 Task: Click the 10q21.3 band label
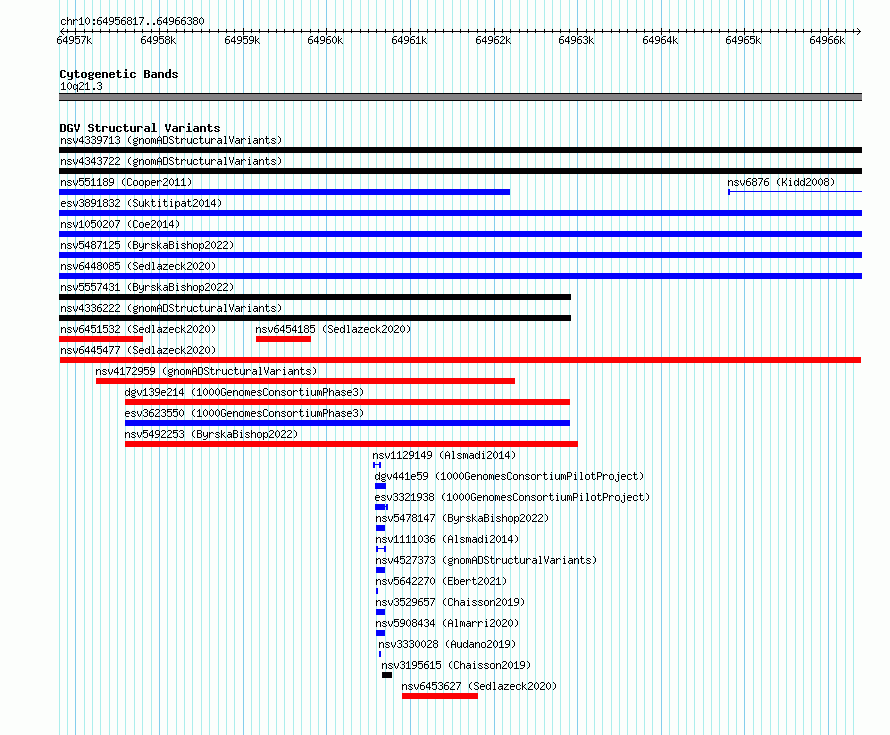pos(81,86)
